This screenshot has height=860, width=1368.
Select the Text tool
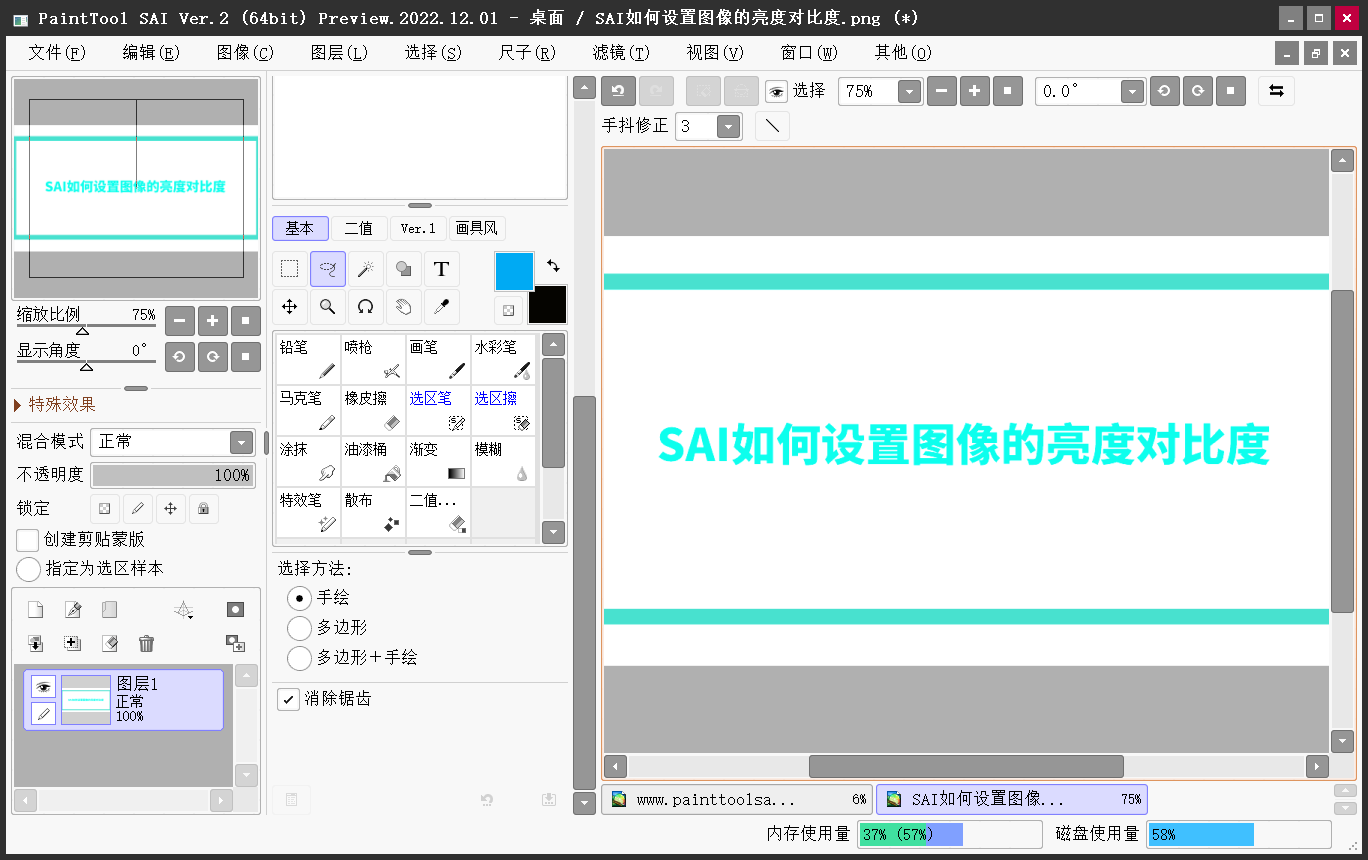tap(442, 269)
